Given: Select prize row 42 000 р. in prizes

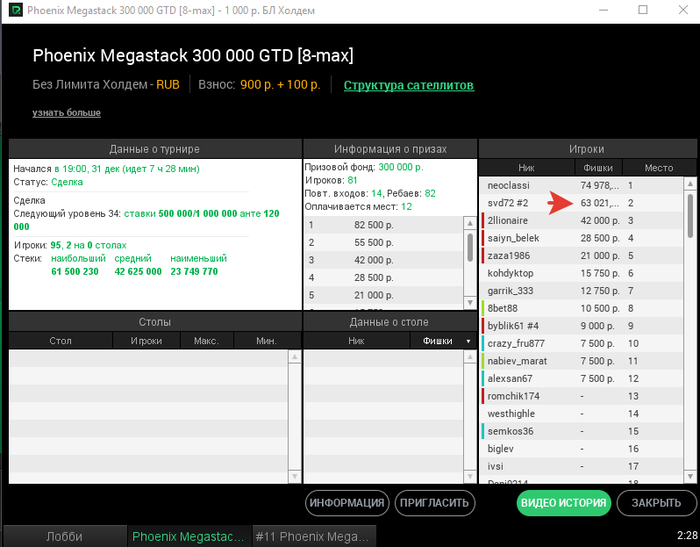Looking at the screenshot, I should click(x=384, y=260).
